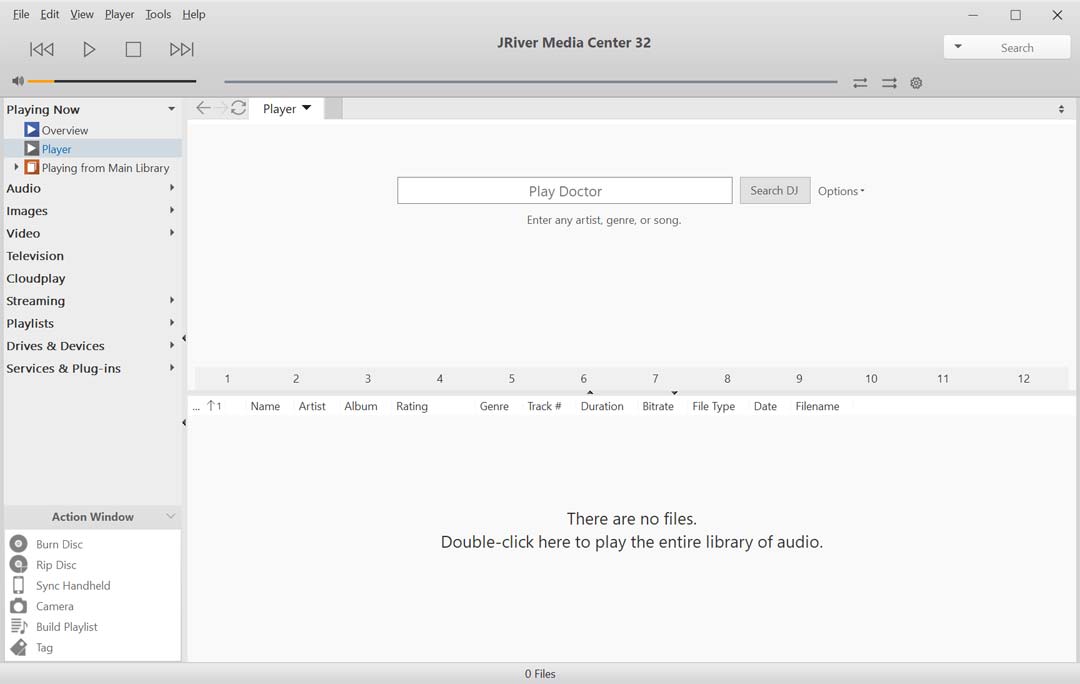Click the Build Playlist icon

19,626
